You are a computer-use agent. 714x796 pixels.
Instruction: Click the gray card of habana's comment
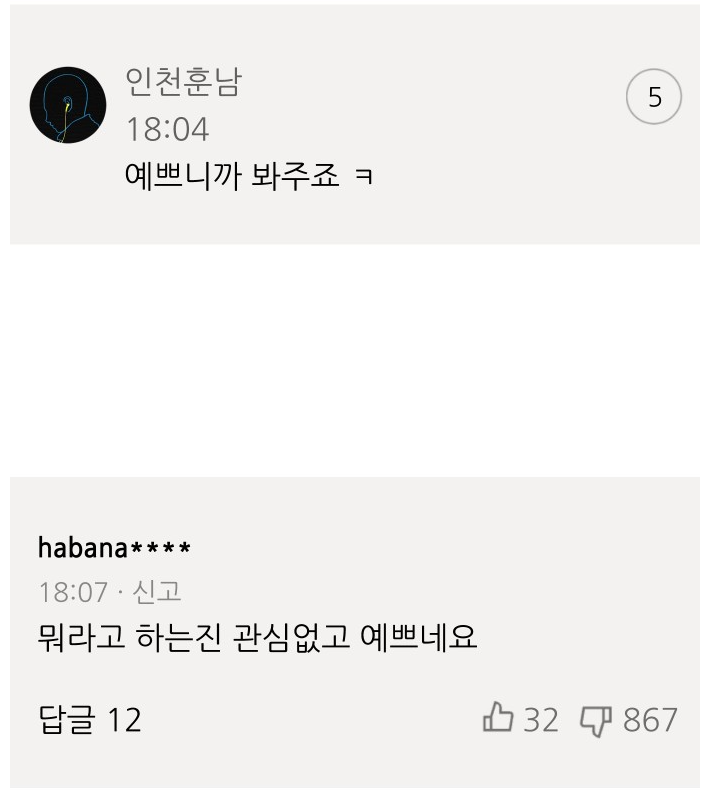355,633
